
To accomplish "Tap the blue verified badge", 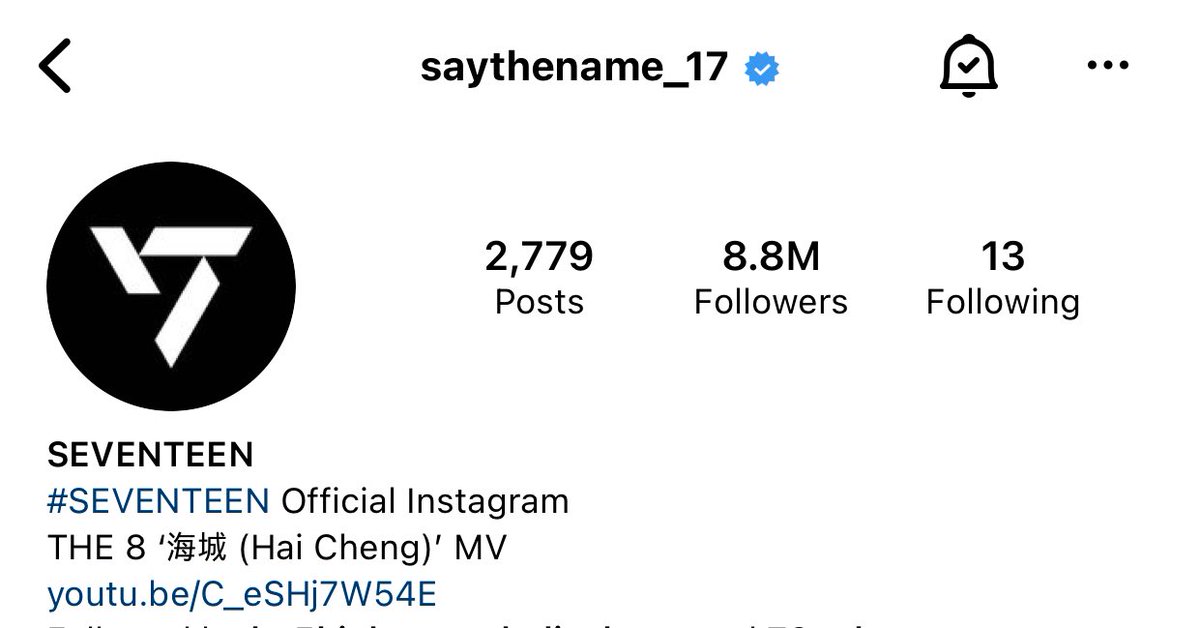I will pyautogui.click(x=762, y=69).
